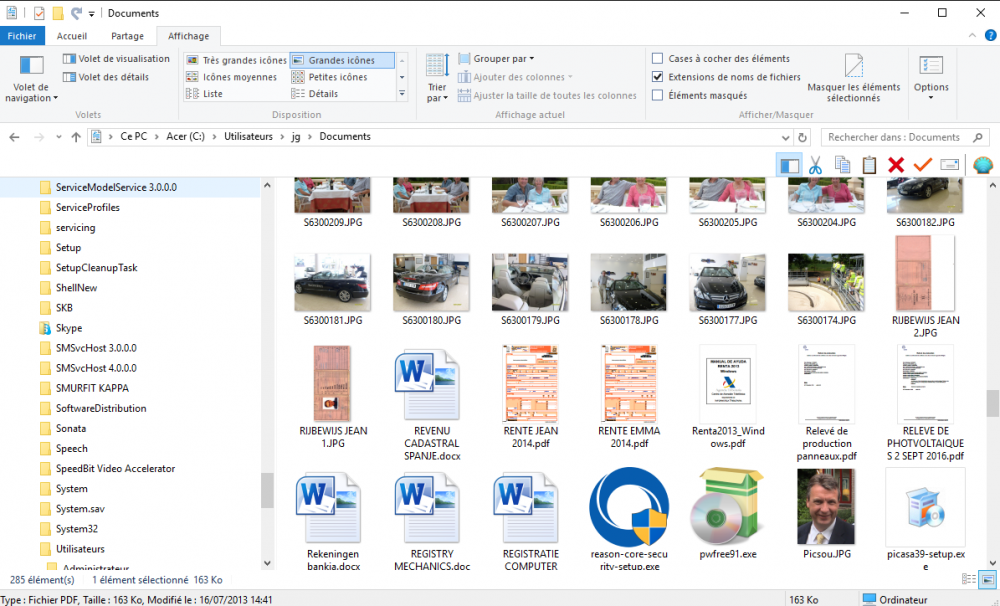This screenshot has height=606, width=1000.
Task: Enable 'Cases à cocher des éléments' checkbox
Action: (658, 59)
